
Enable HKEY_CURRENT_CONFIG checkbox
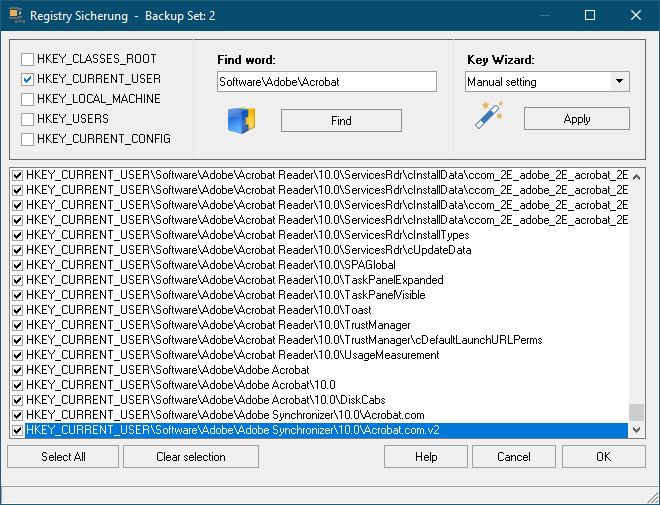pyautogui.click(x=27, y=139)
